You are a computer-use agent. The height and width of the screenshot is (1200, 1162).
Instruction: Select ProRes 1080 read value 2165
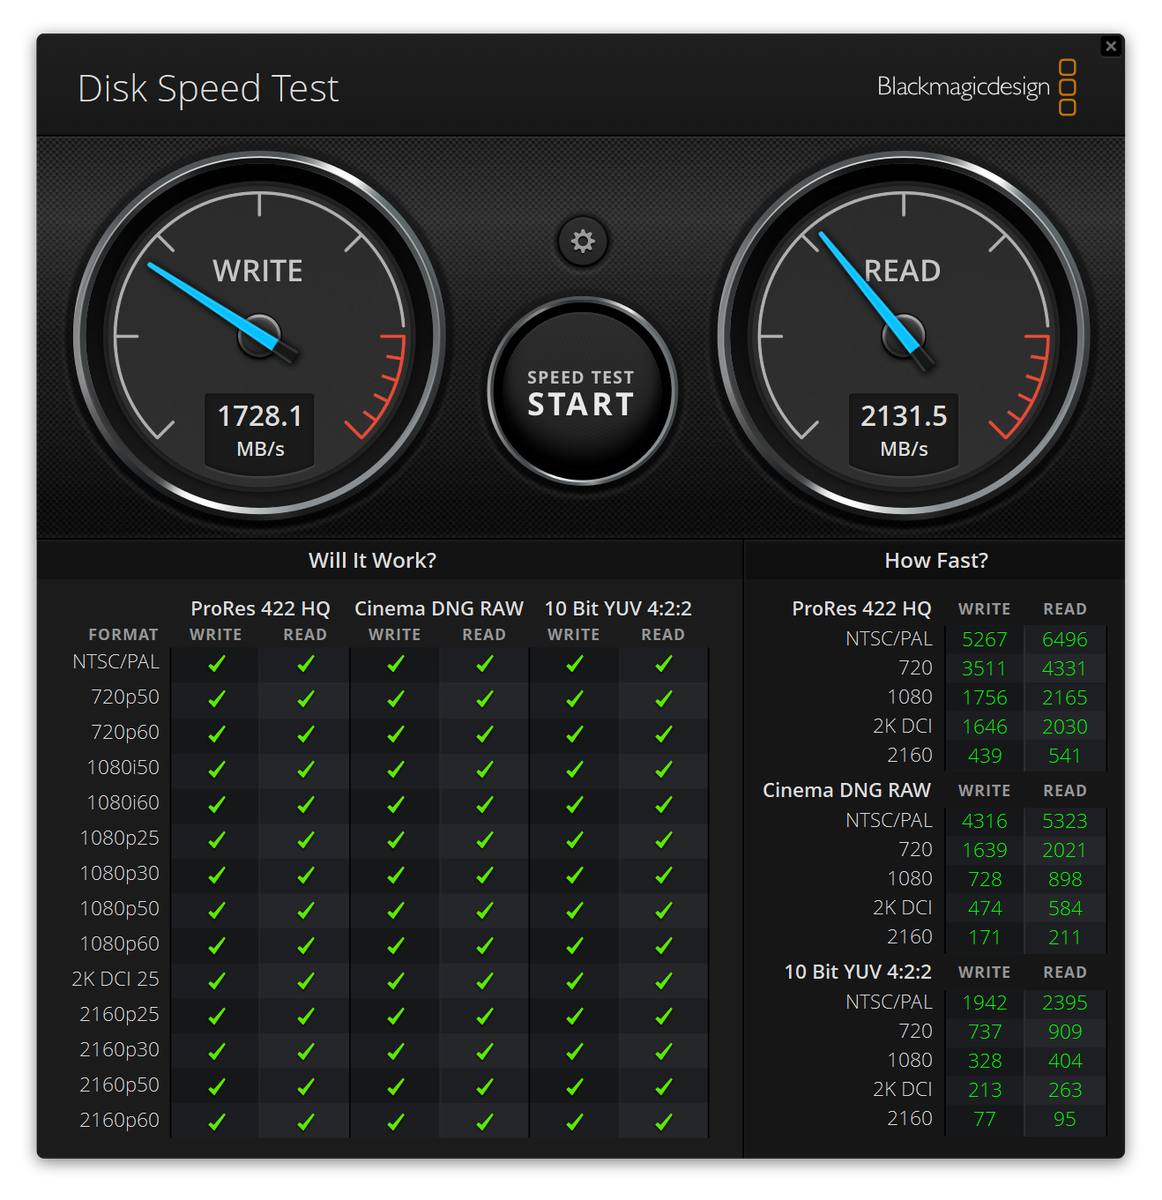pos(1064,697)
